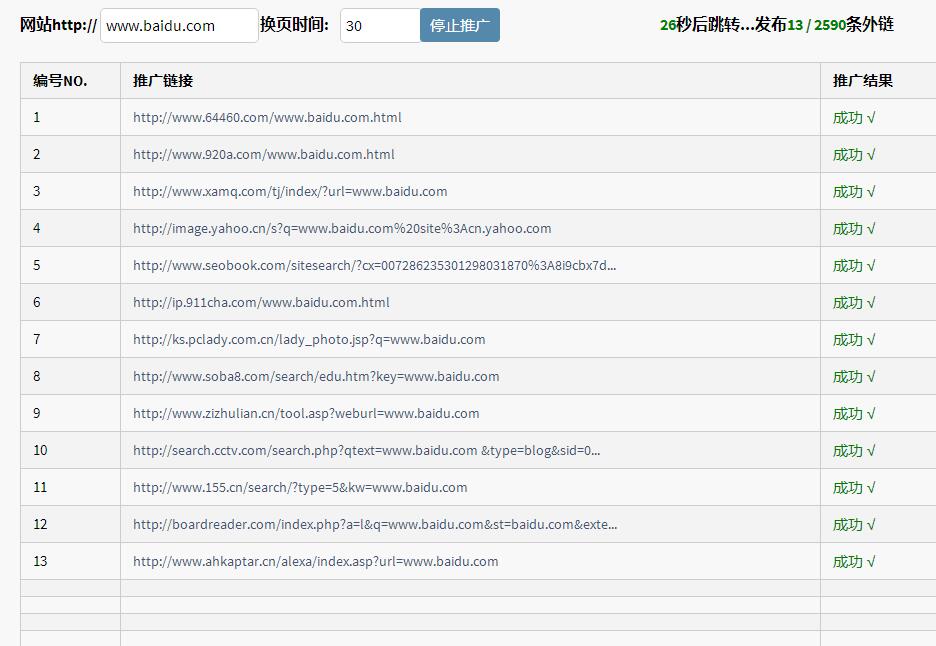Click 成功 result in row 6
Screen dimensions: 936x646
click(x=854, y=303)
